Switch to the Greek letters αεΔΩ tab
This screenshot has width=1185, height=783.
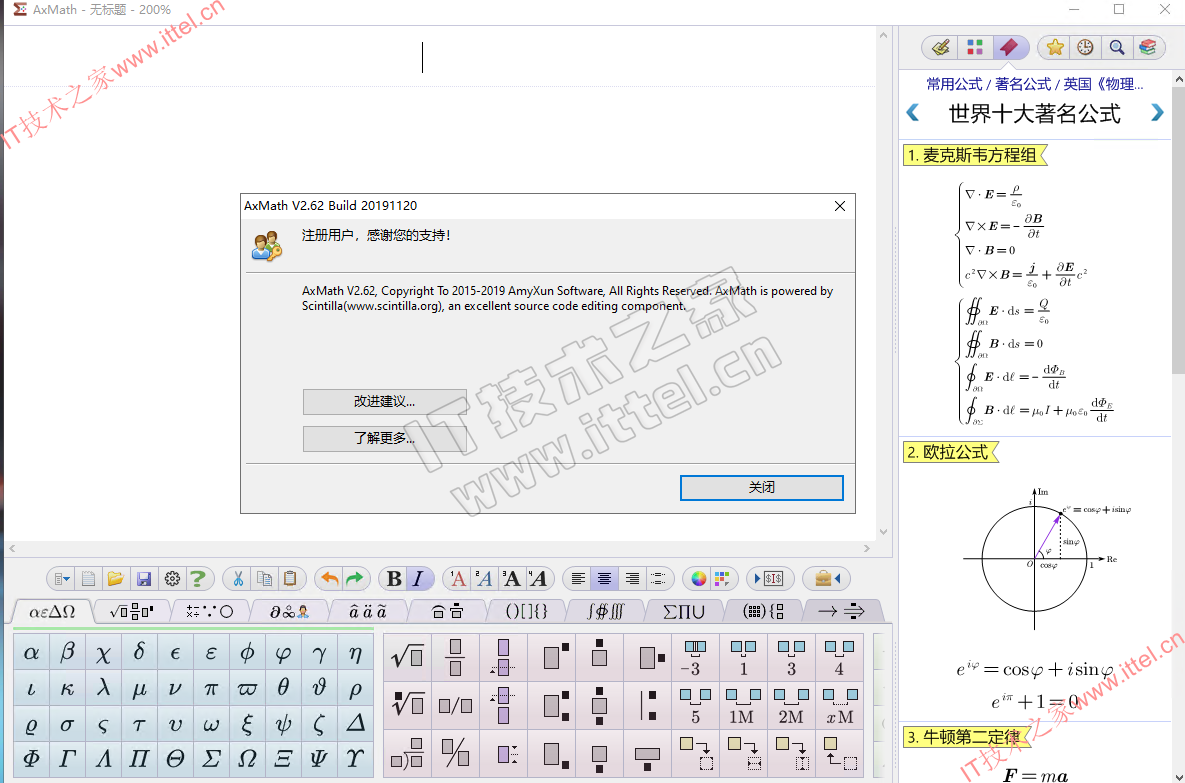51,611
